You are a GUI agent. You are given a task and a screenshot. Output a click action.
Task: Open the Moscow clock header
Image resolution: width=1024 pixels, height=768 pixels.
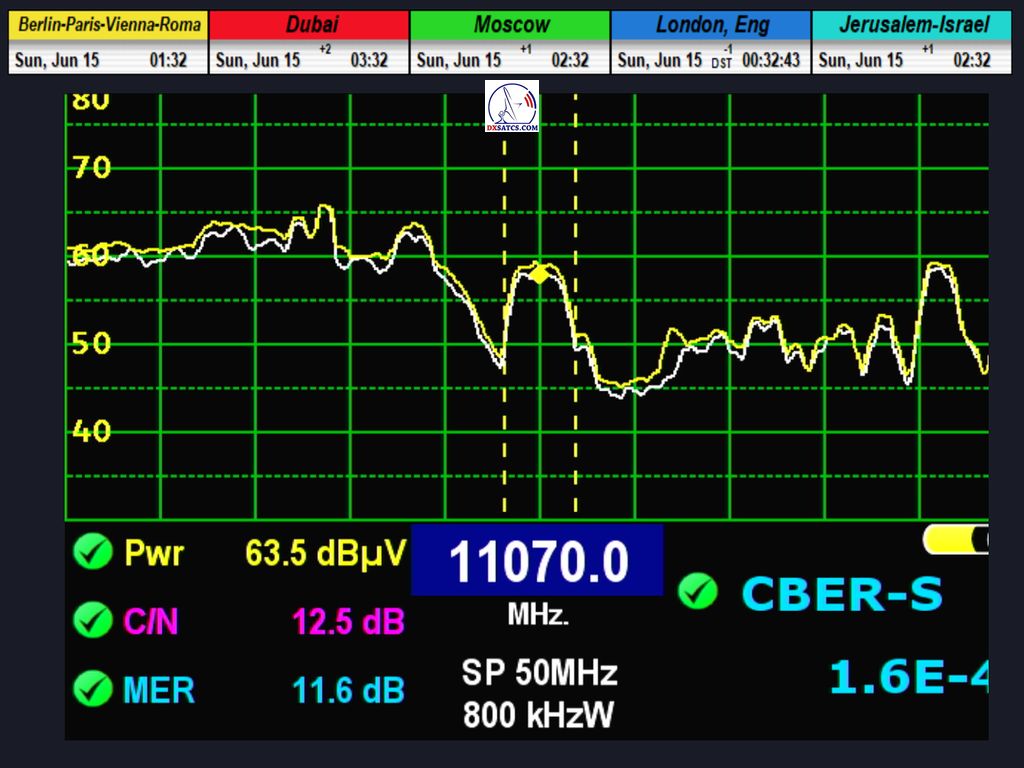pos(510,25)
